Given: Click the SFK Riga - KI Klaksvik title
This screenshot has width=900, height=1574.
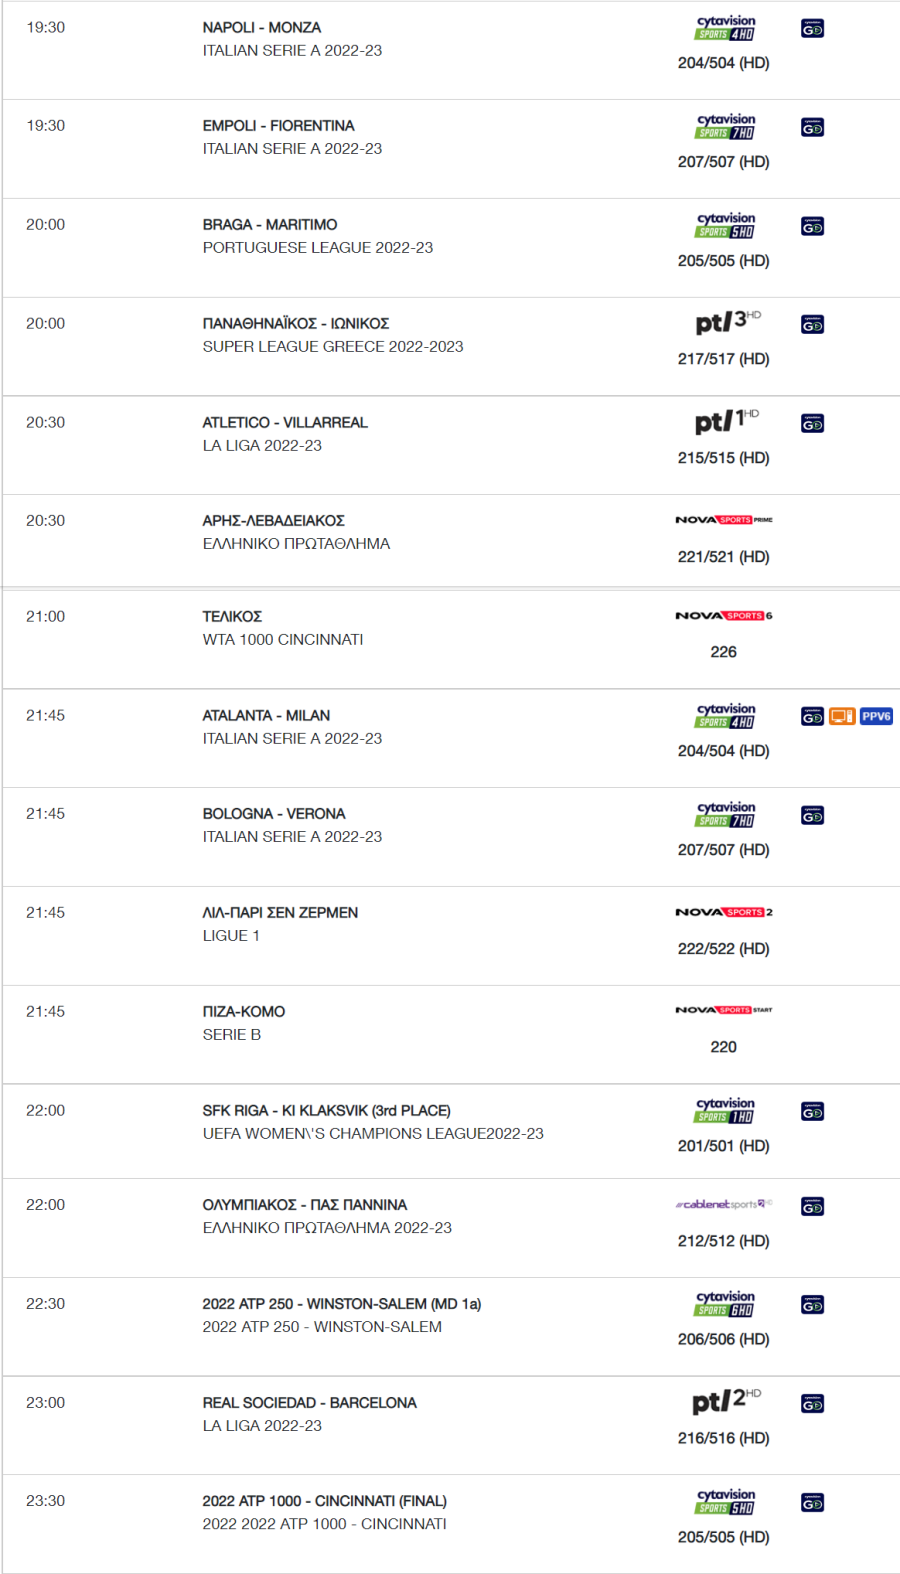Looking at the screenshot, I should [326, 1110].
